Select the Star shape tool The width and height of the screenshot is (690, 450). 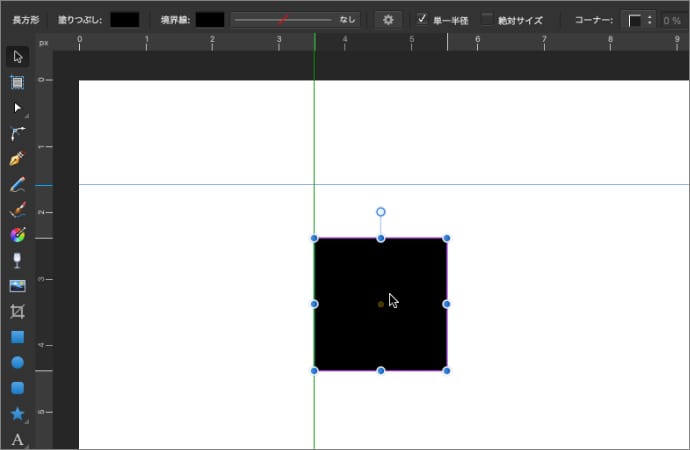click(17, 413)
